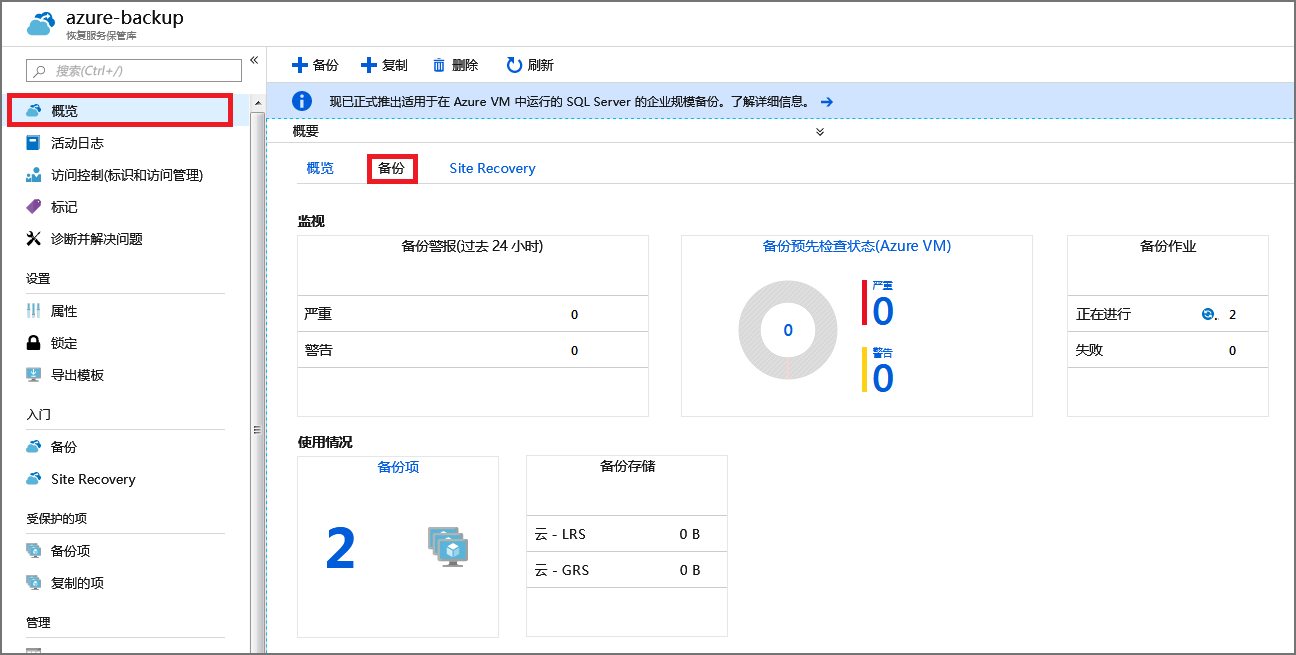This screenshot has height=655, width=1296.
Task: Open 备份预先检查状态(Azure VM) link
Action: (x=855, y=247)
